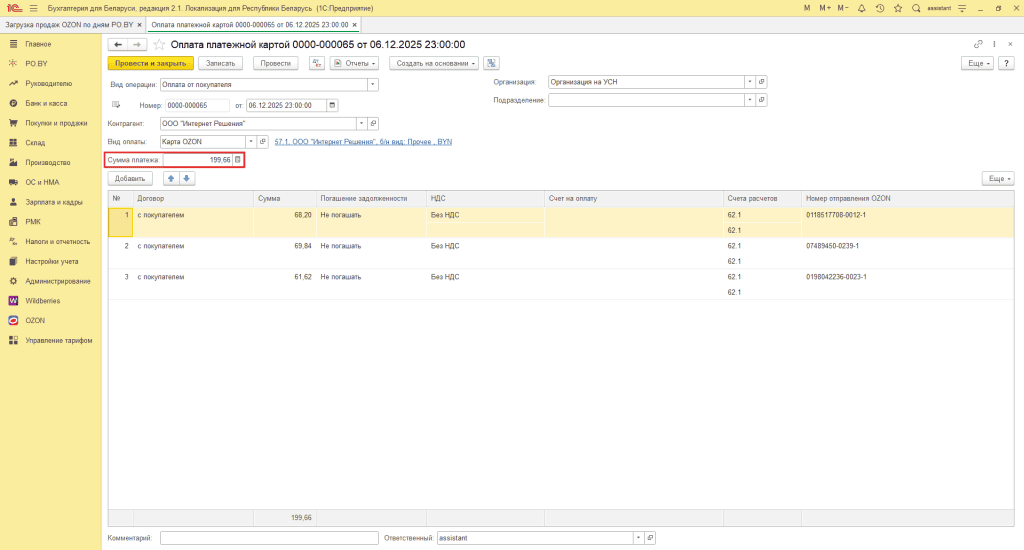Click help question mark button
Viewport: 1024px width, 550px height.
point(1006,63)
